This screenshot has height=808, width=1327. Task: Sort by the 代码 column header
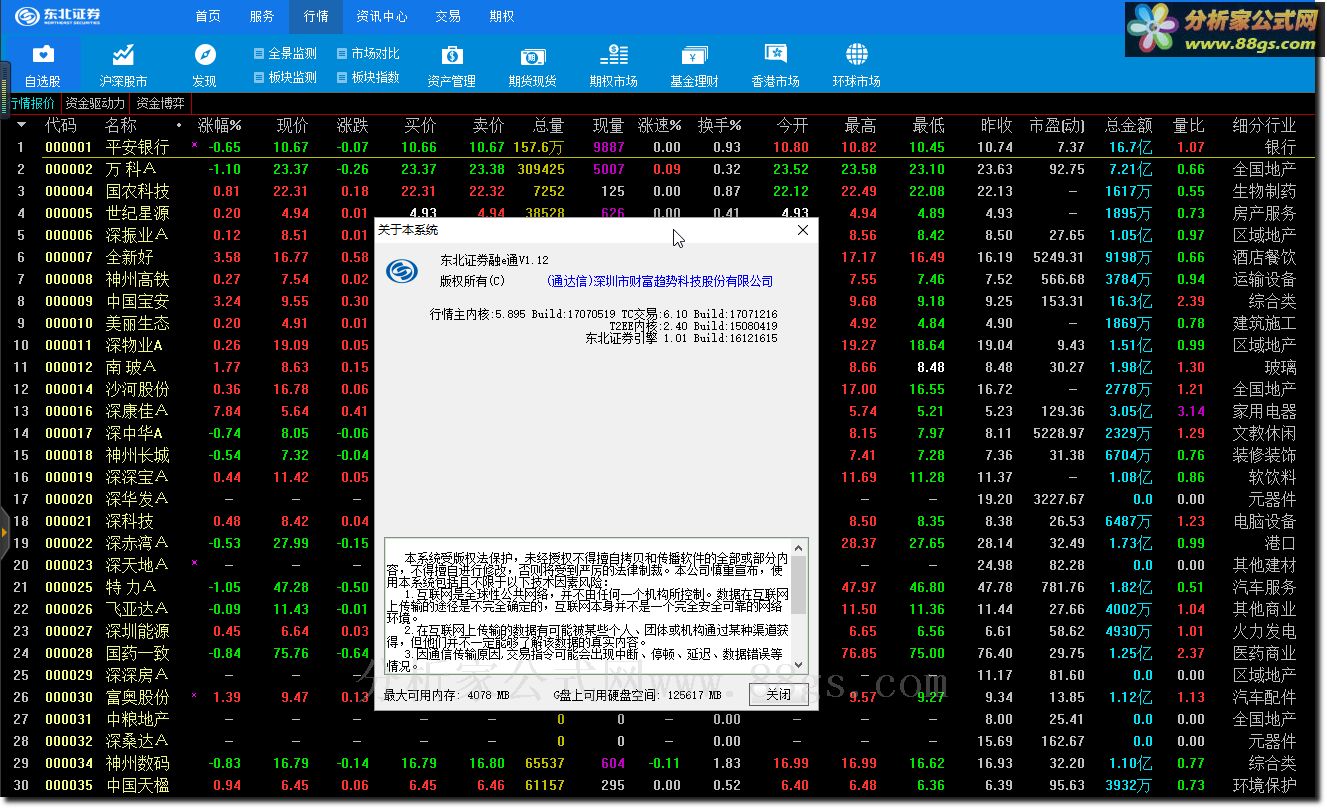pyautogui.click(x=61, y=125)
